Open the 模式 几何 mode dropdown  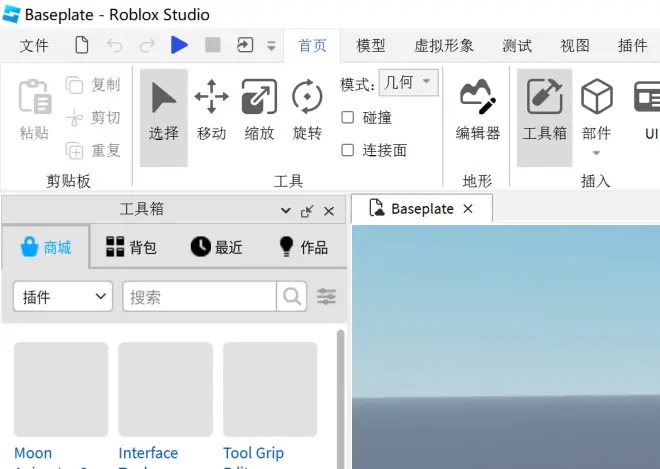pyautogui.click(x=408, y=82)
